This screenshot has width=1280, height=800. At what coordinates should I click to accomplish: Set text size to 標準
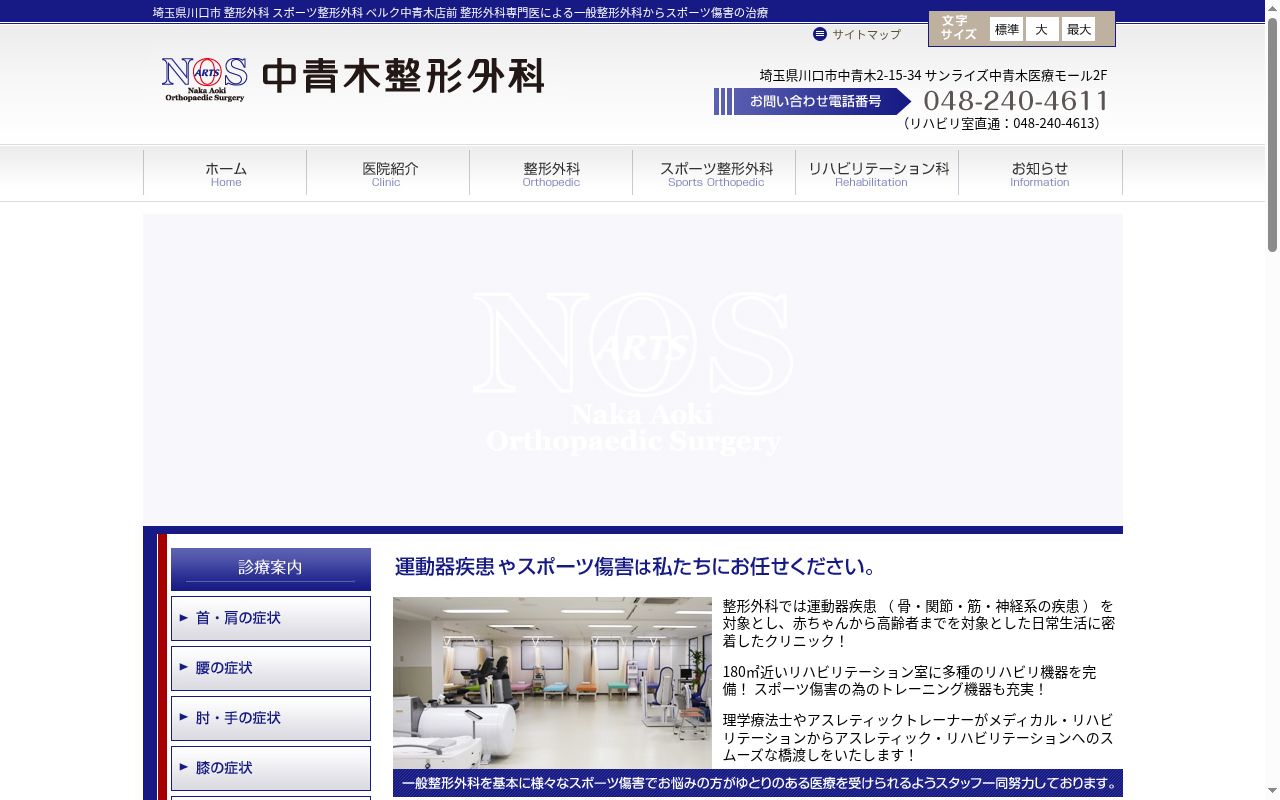tap(1006, 29)
